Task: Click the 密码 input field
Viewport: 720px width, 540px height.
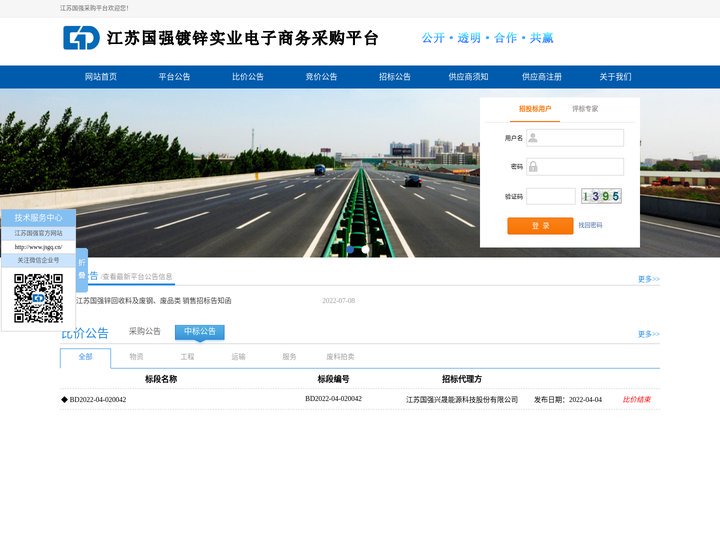Action: 575,167
